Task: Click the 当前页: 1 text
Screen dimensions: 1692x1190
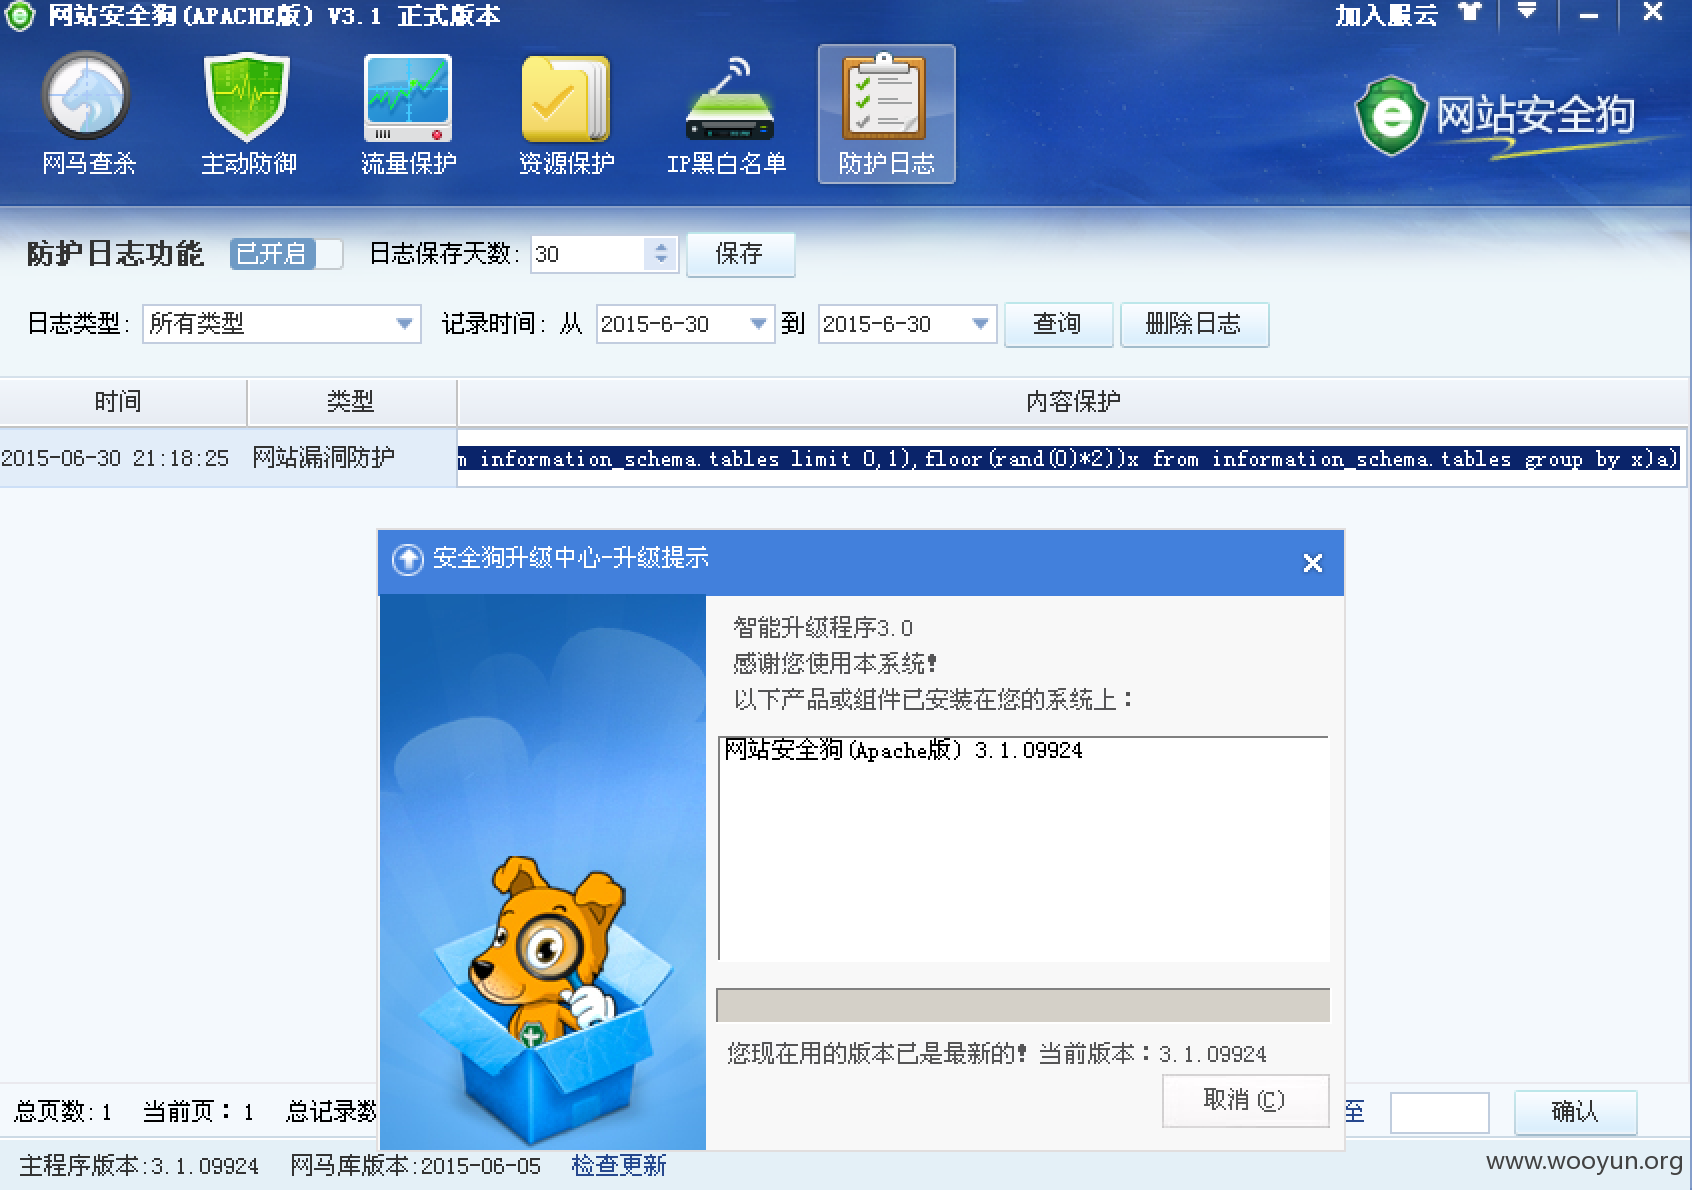Action: coord(198,1112)
